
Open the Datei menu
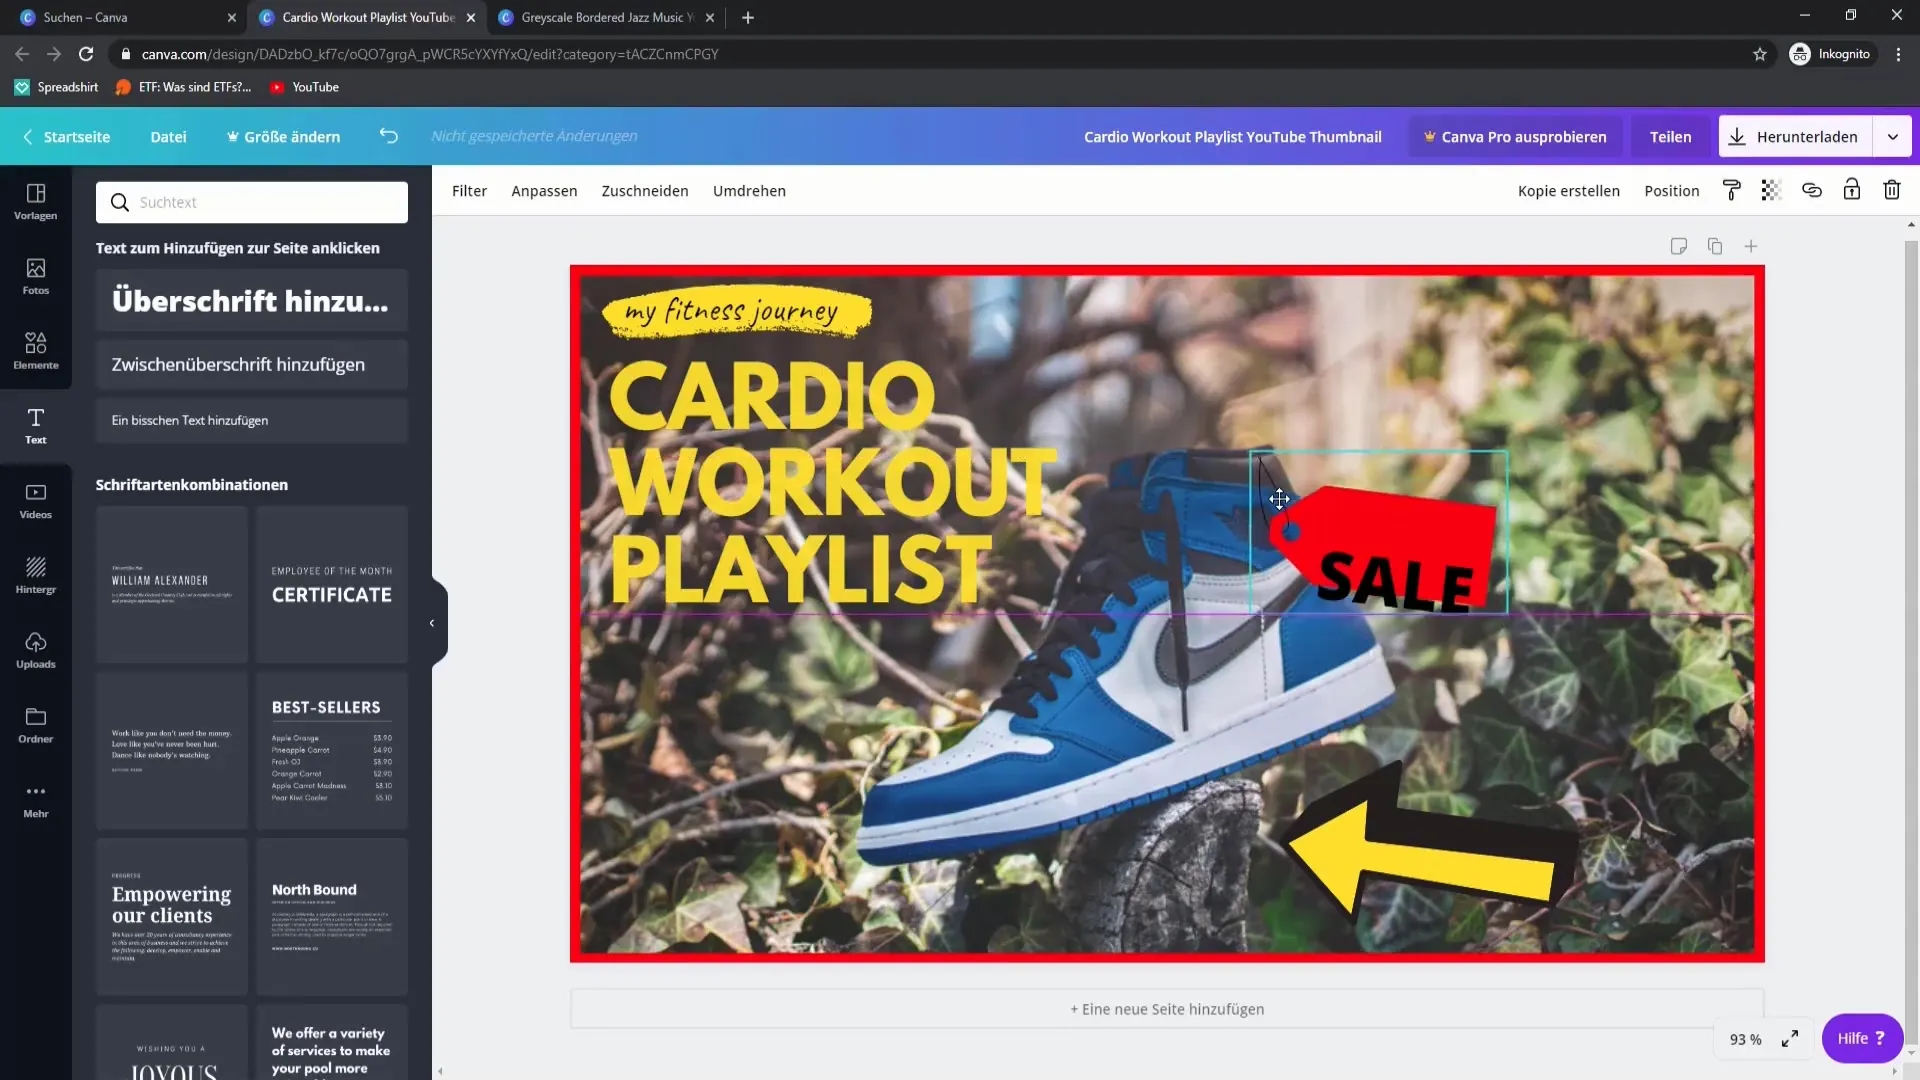[x=168, y=137]
